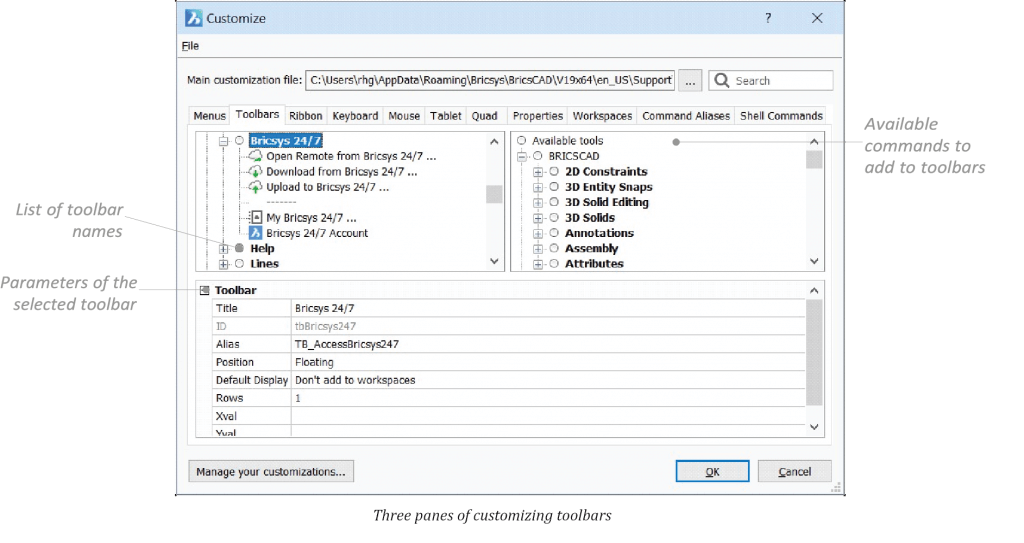Toggle the Available tools radio circle
The width and height of the screenshot is (1024, 543).
point(522,140)
